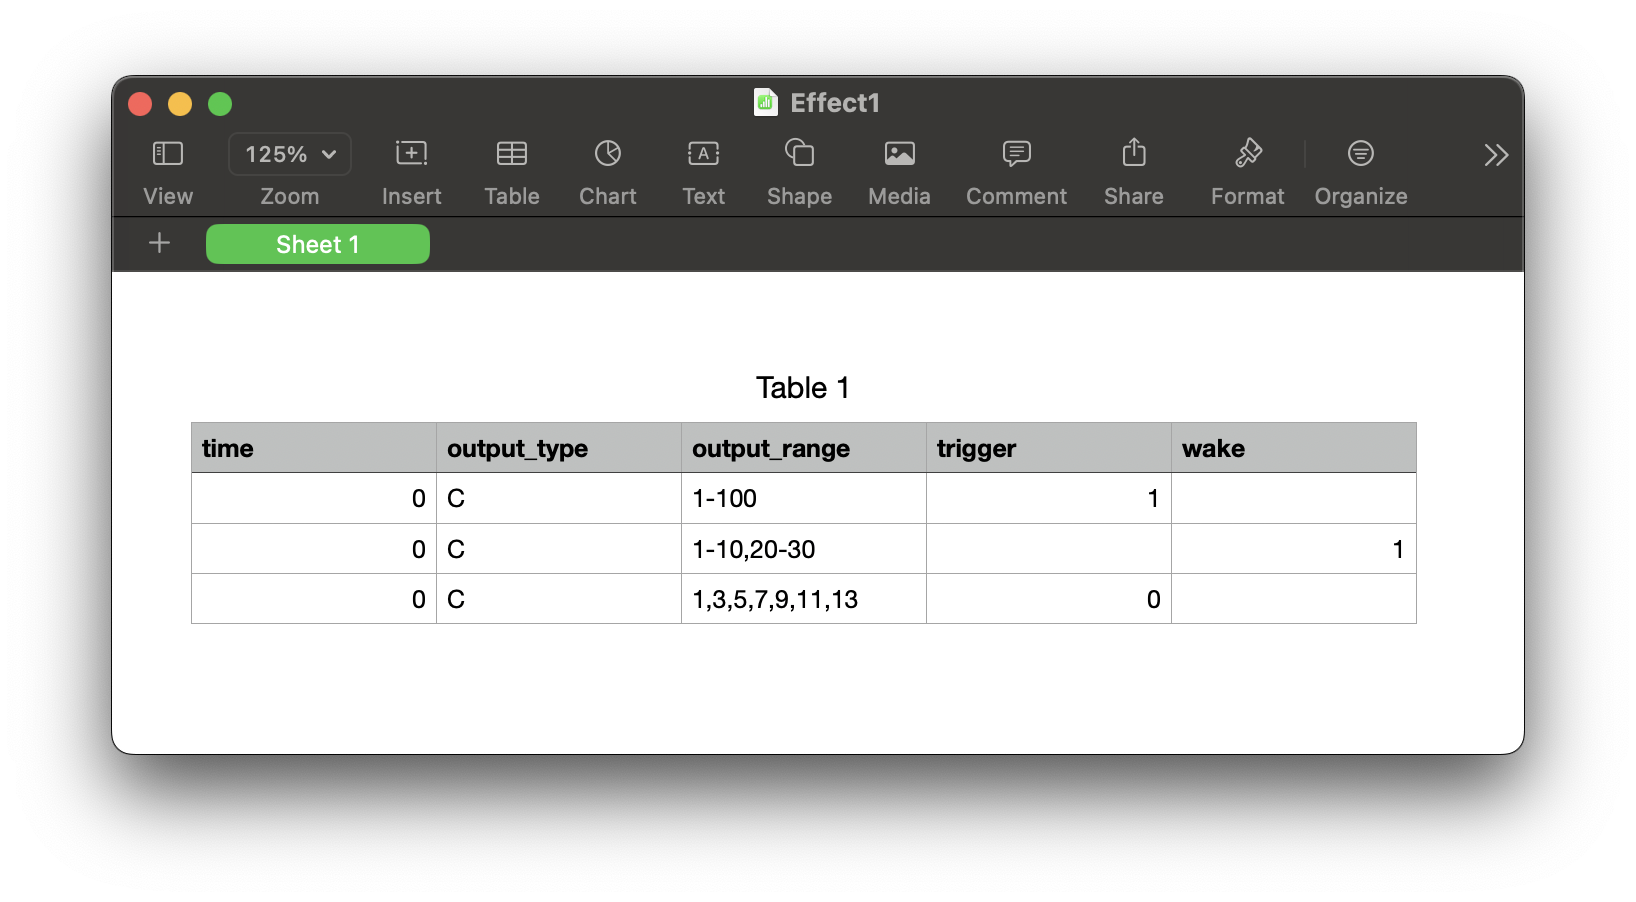This screenshot has height=902, width=1636.
Task: Open the Insert menu icon
Action: coord(410,170)
